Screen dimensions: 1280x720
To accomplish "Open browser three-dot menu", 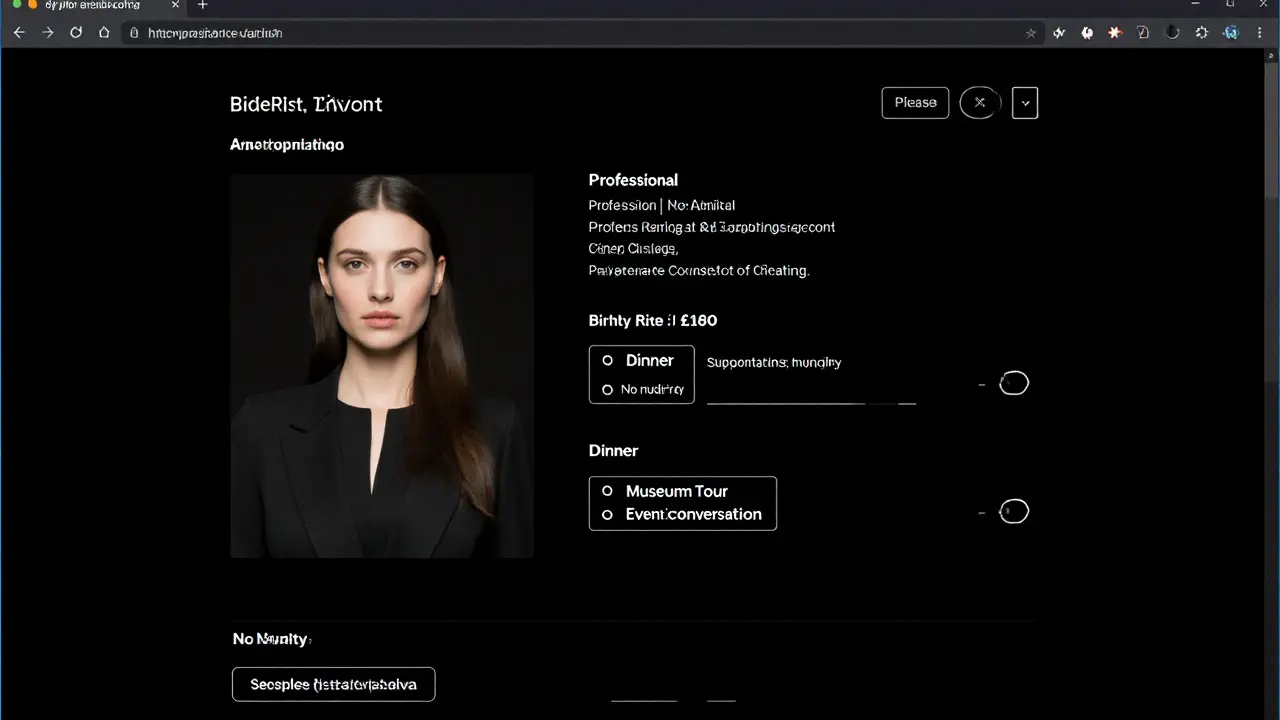I will tap(1259, 33).
